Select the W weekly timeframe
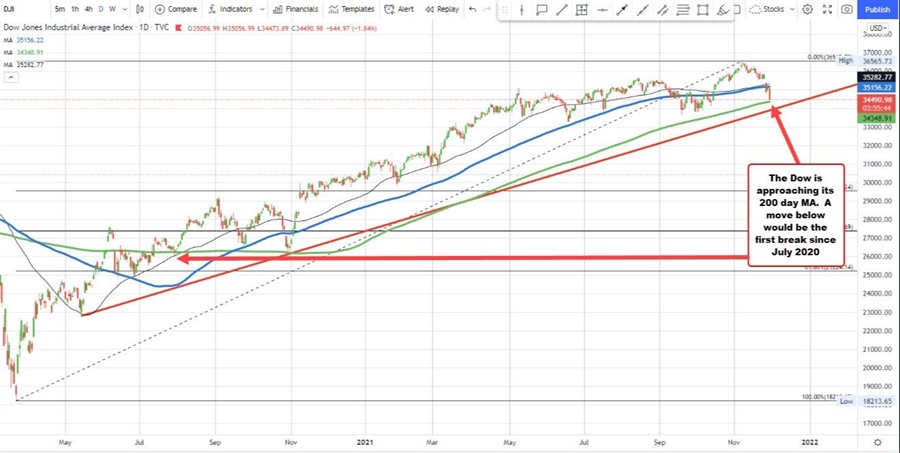 [x=112, y=9]
